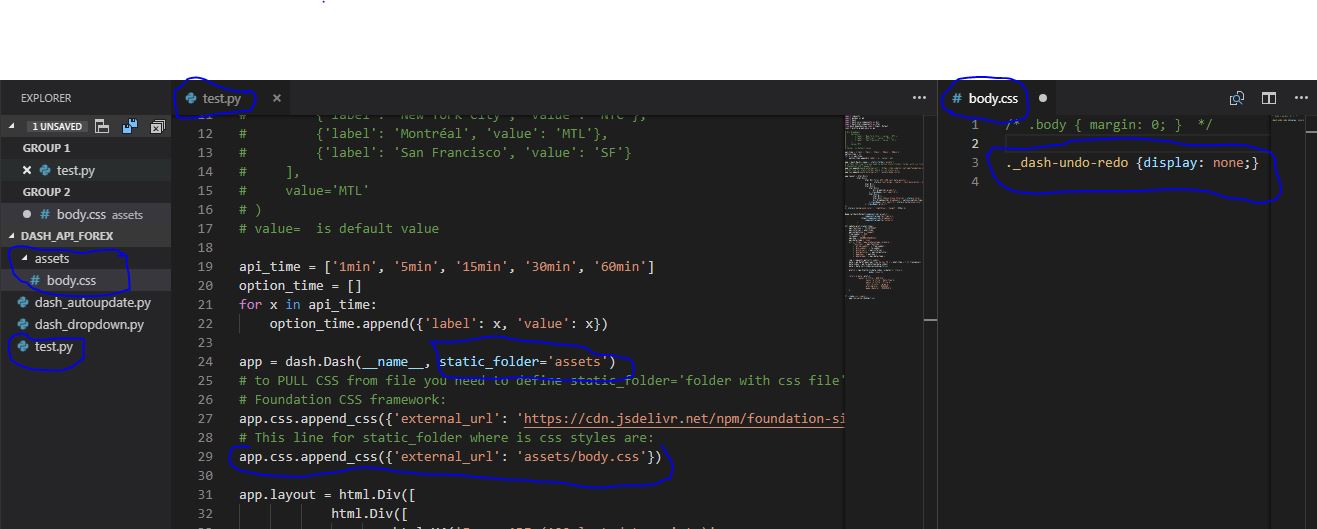This screenshot has width=1317, height=529.
Task: Click empty line 2 in body.css
Action: tap(1136, 144)
